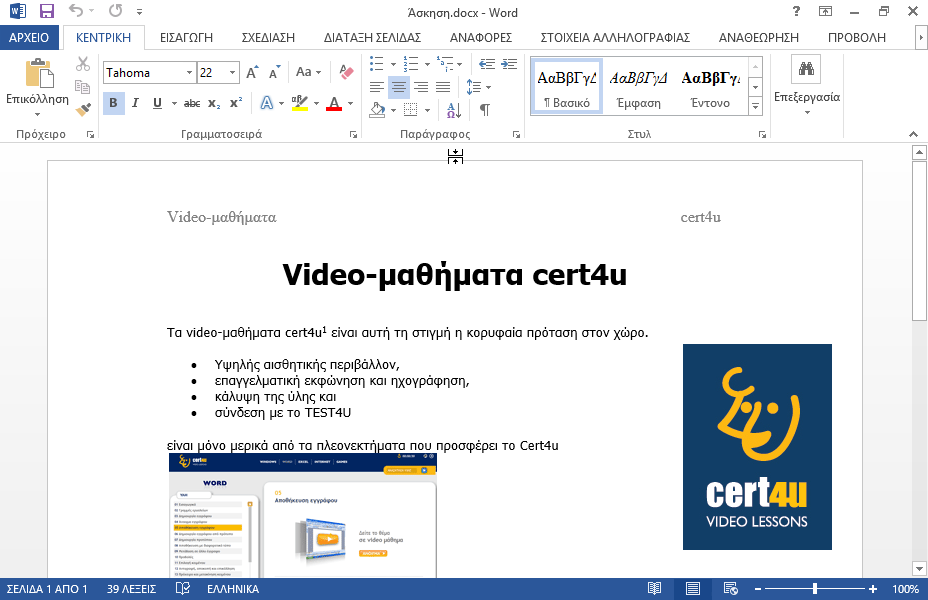Open line and paragraph spacing menu
Image resolution: width=928 pixels, height=600 pixels.
[x=478, y=87]
